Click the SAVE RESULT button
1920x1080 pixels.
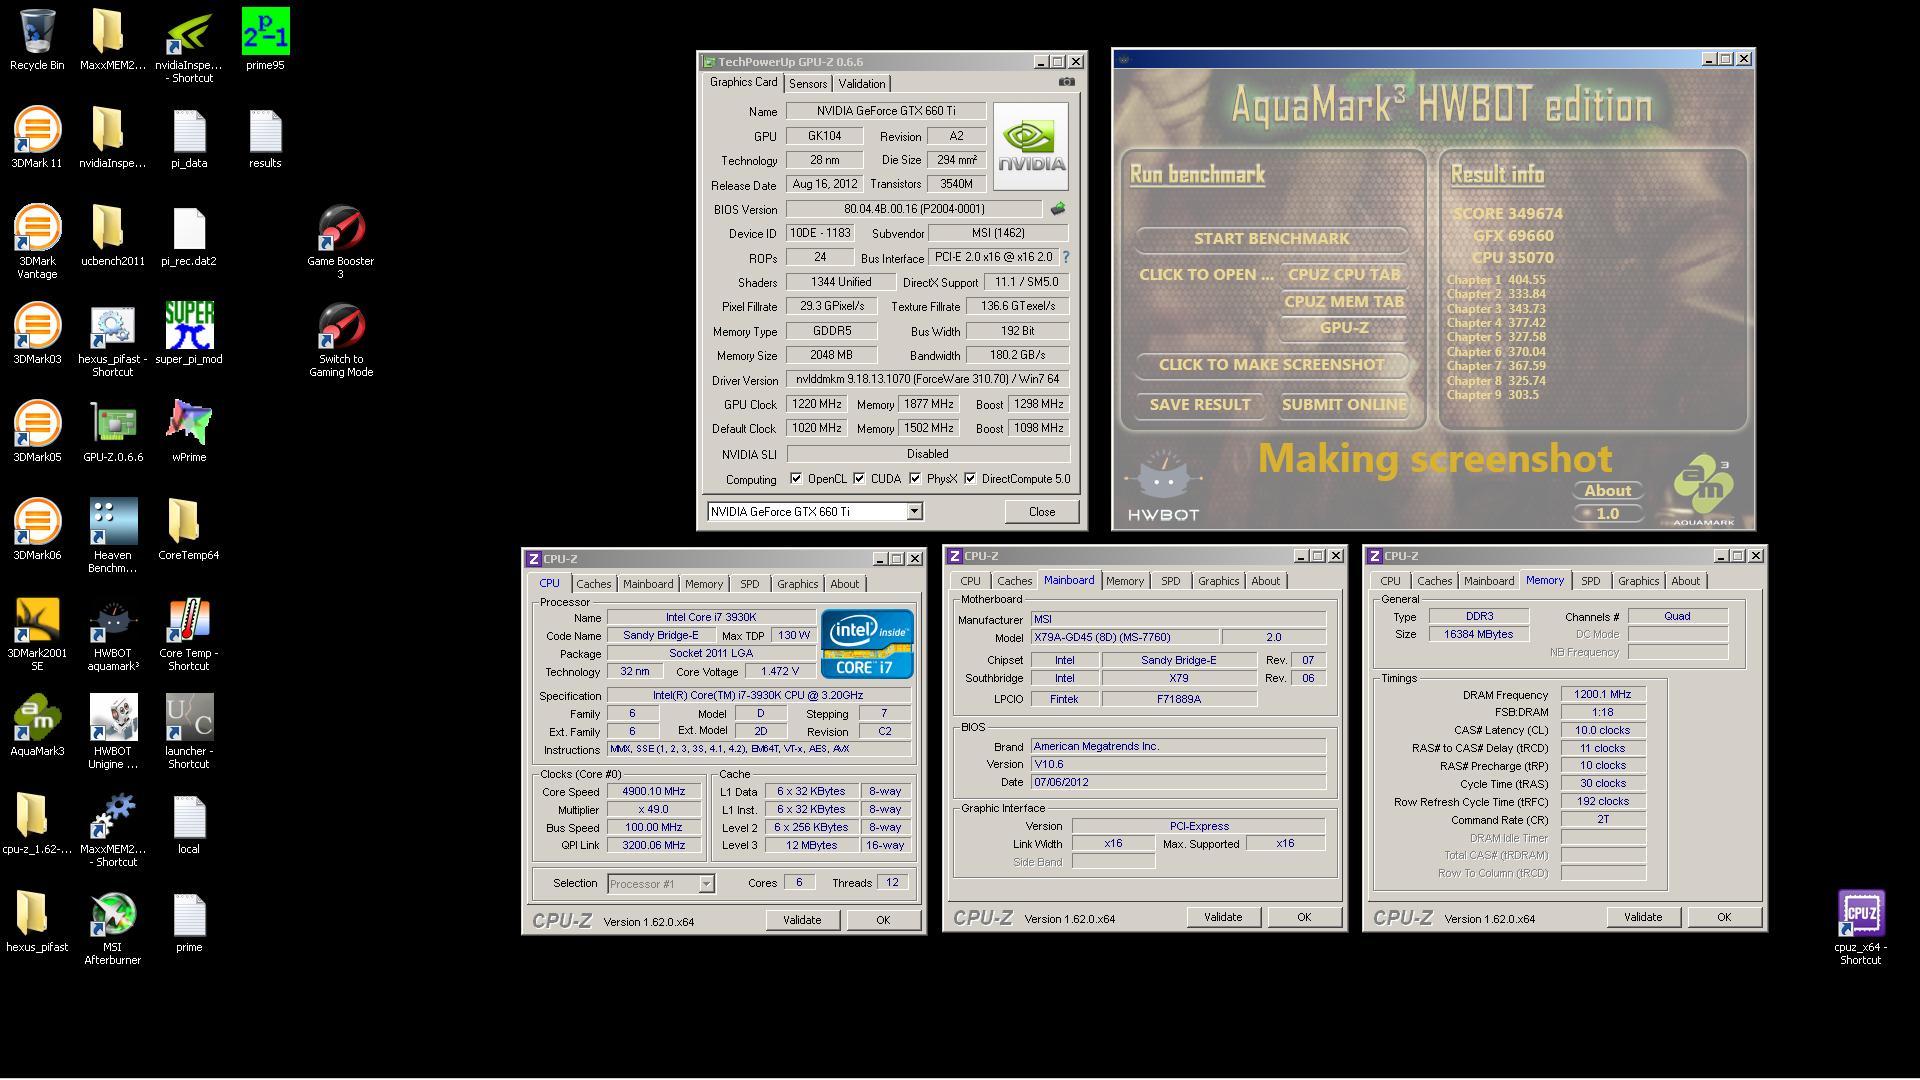tap(1200, 405)
